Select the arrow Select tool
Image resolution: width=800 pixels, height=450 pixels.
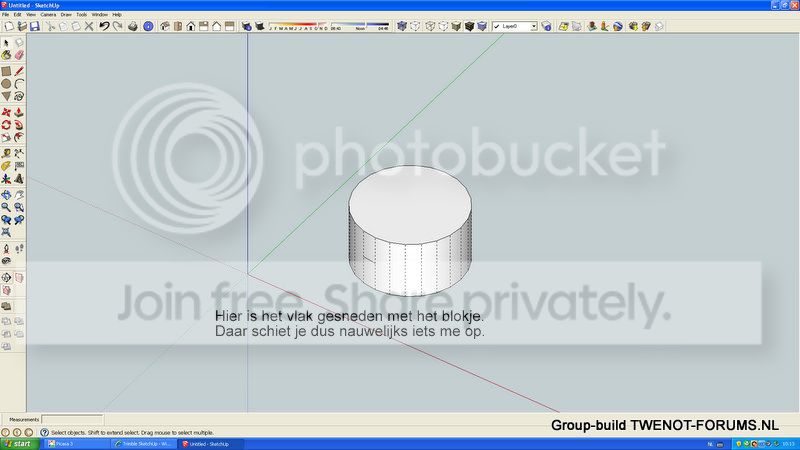(6, 43)
